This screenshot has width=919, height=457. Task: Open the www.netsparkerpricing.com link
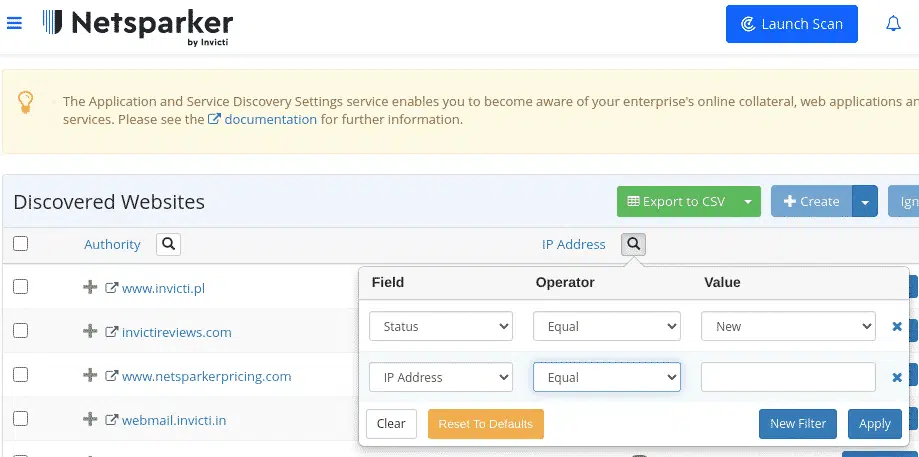pyautogui.click(x=206, y=376)
